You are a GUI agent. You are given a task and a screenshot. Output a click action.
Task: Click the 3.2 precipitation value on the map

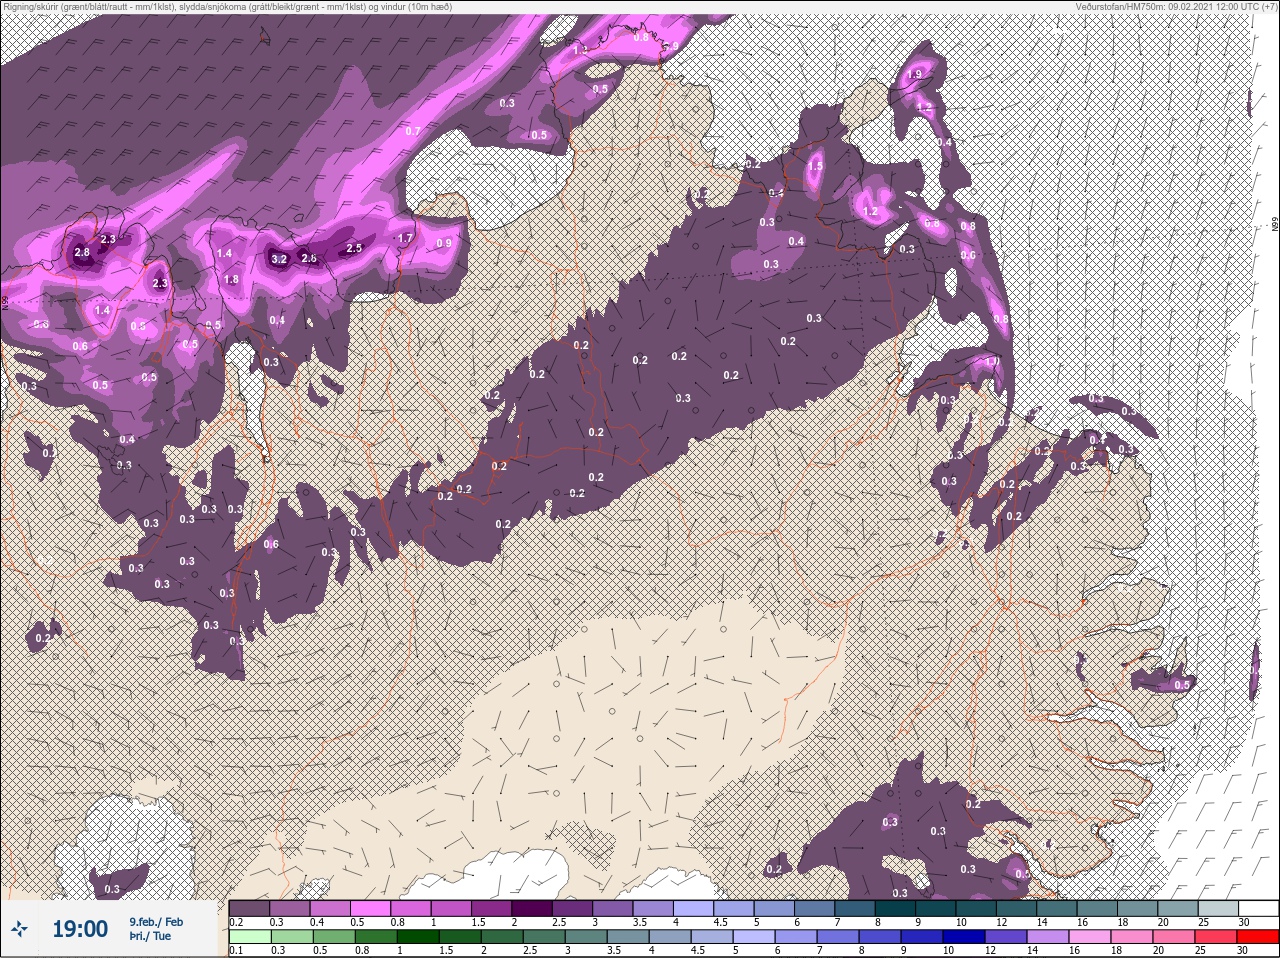point(279,259)
